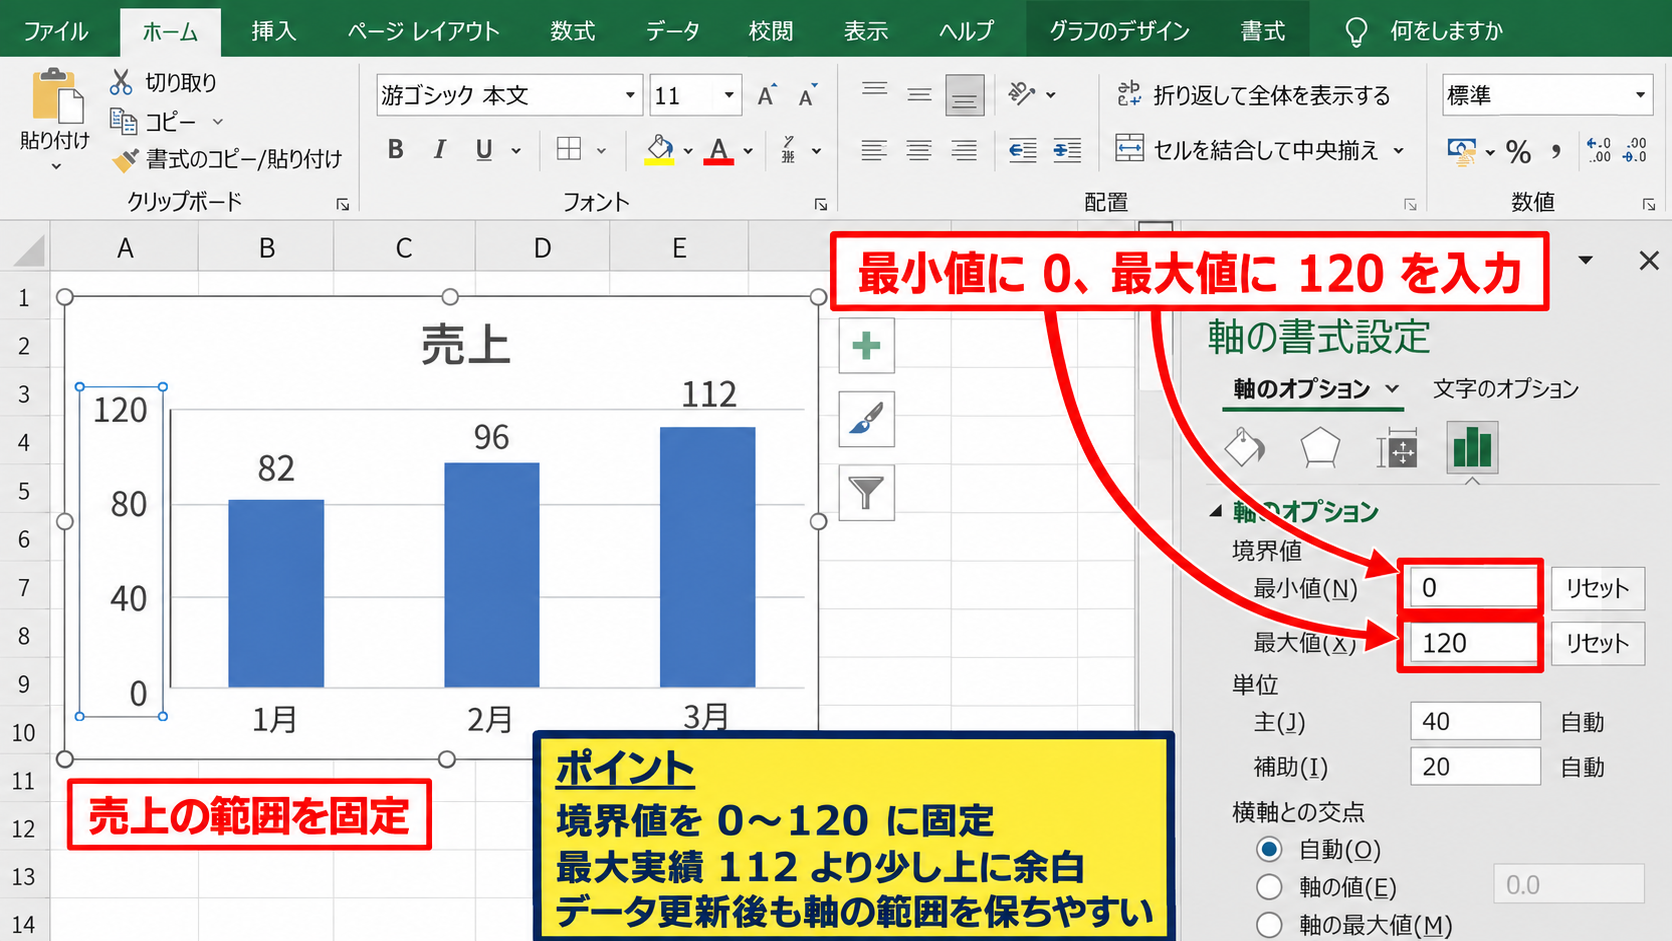
Task: Click the 主(J) unit input field
Action: 1475,721
